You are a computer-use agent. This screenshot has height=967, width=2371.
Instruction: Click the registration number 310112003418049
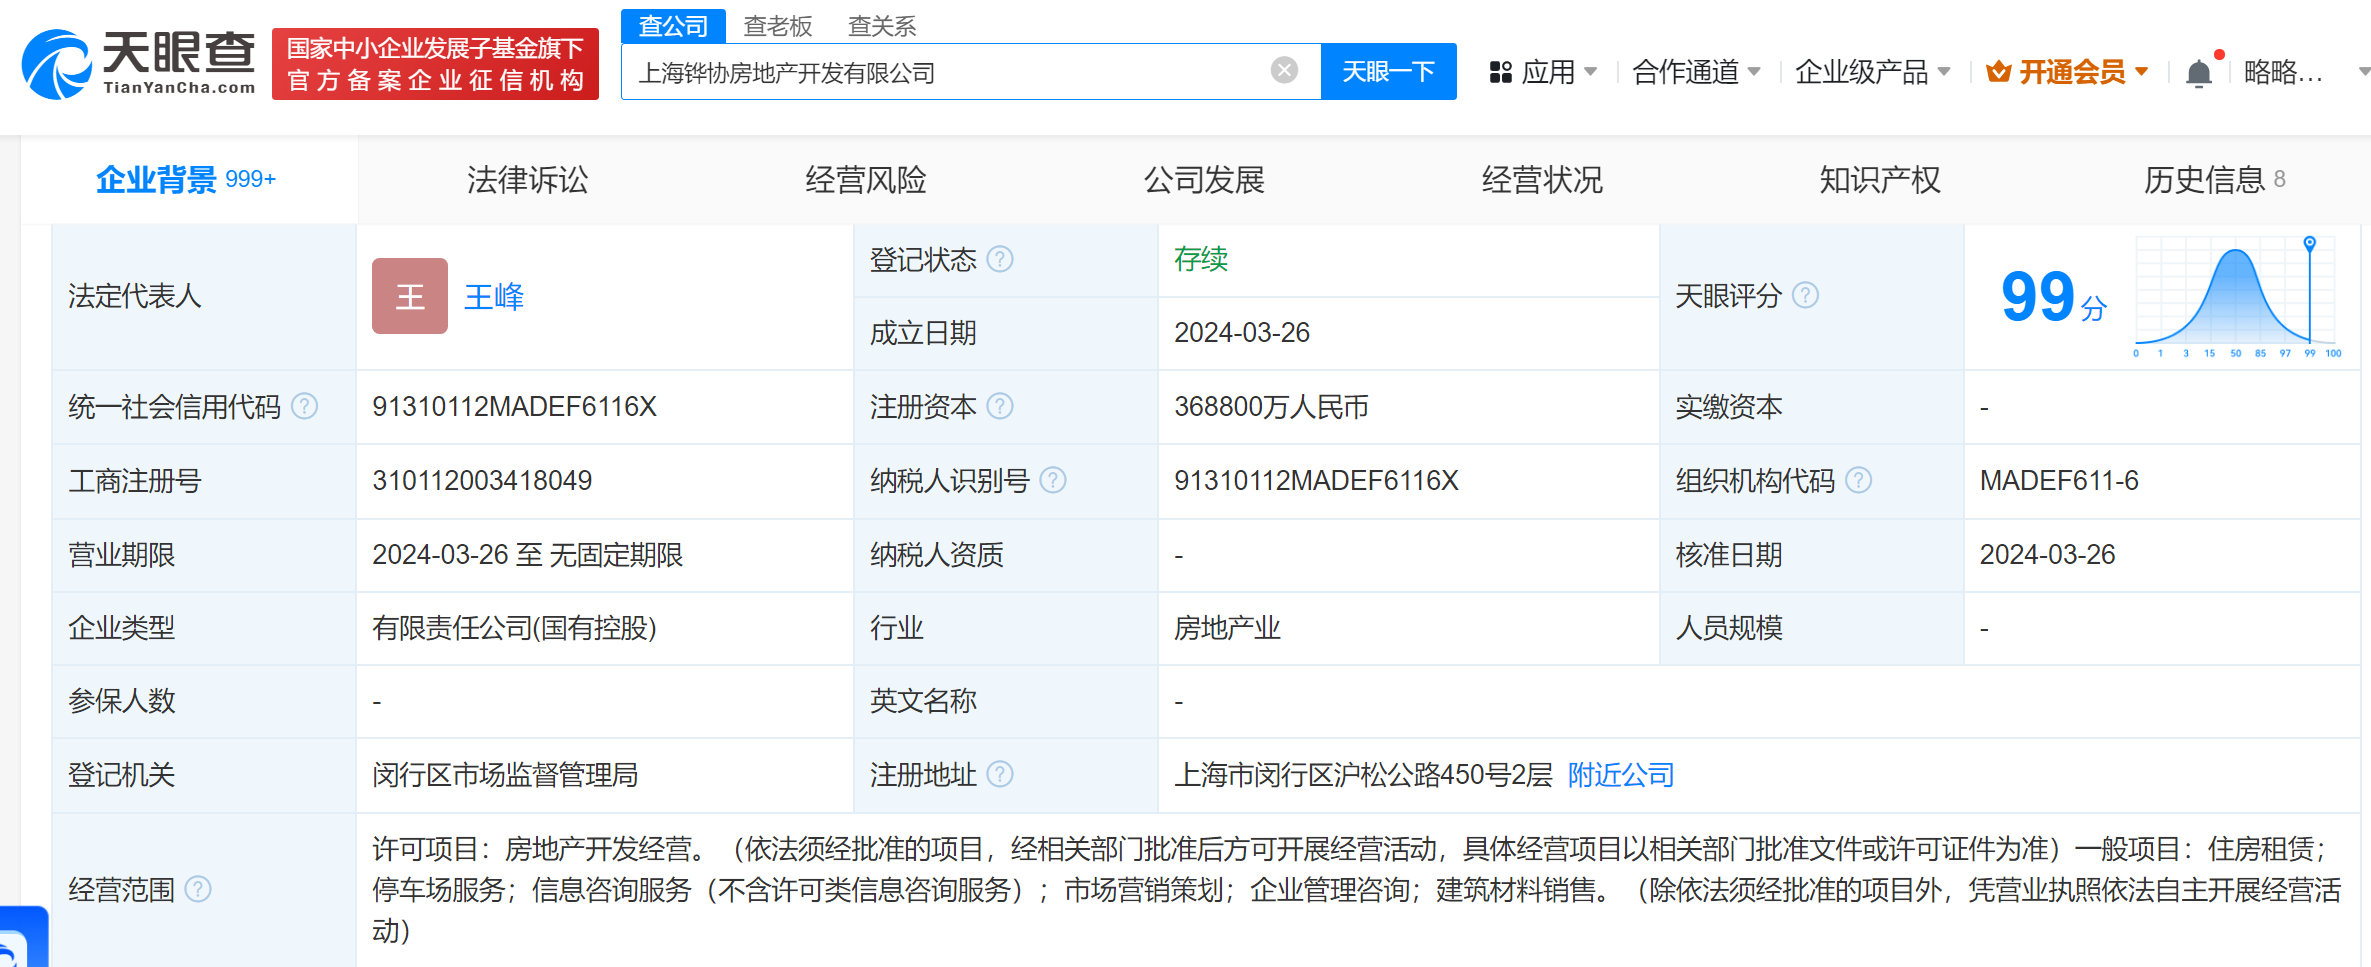coord(482,480)
